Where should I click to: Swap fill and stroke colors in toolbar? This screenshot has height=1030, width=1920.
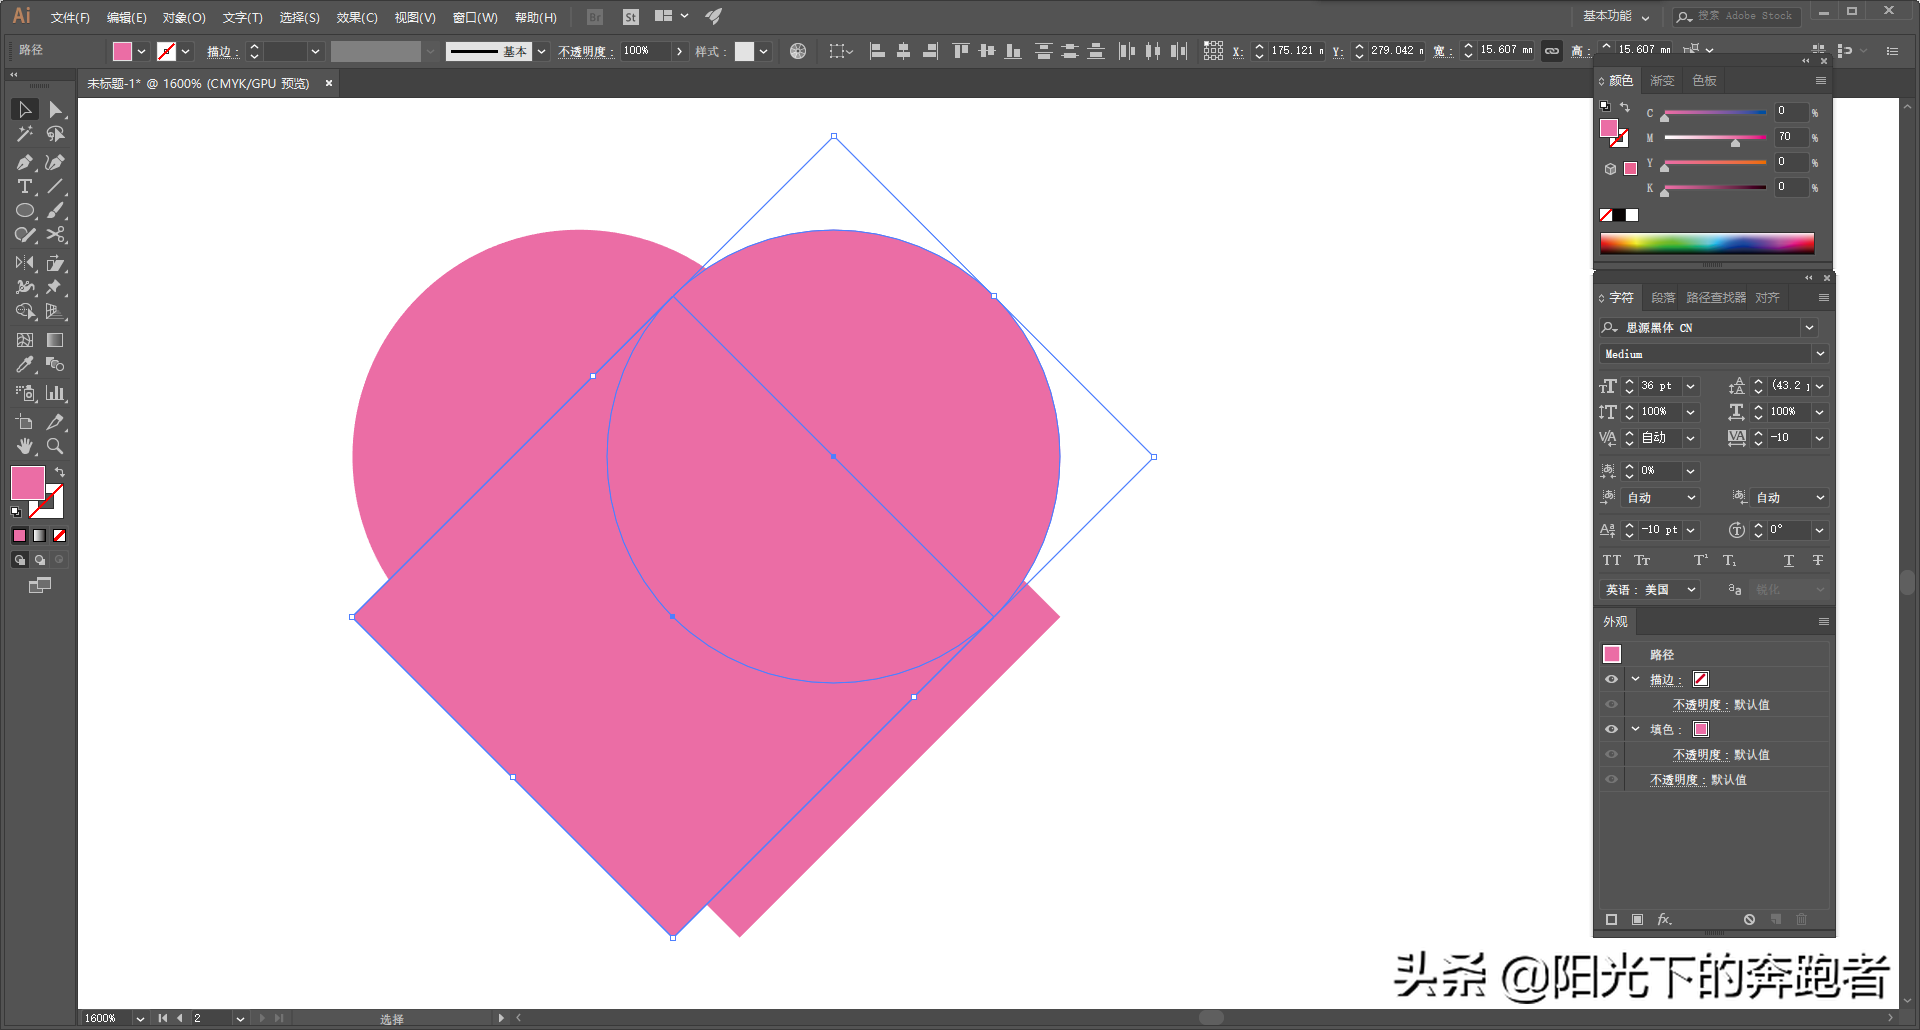(60, 472)
